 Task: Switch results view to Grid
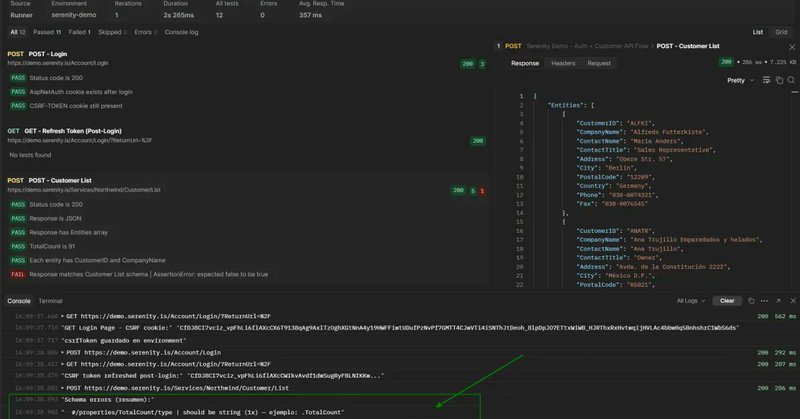780,32
